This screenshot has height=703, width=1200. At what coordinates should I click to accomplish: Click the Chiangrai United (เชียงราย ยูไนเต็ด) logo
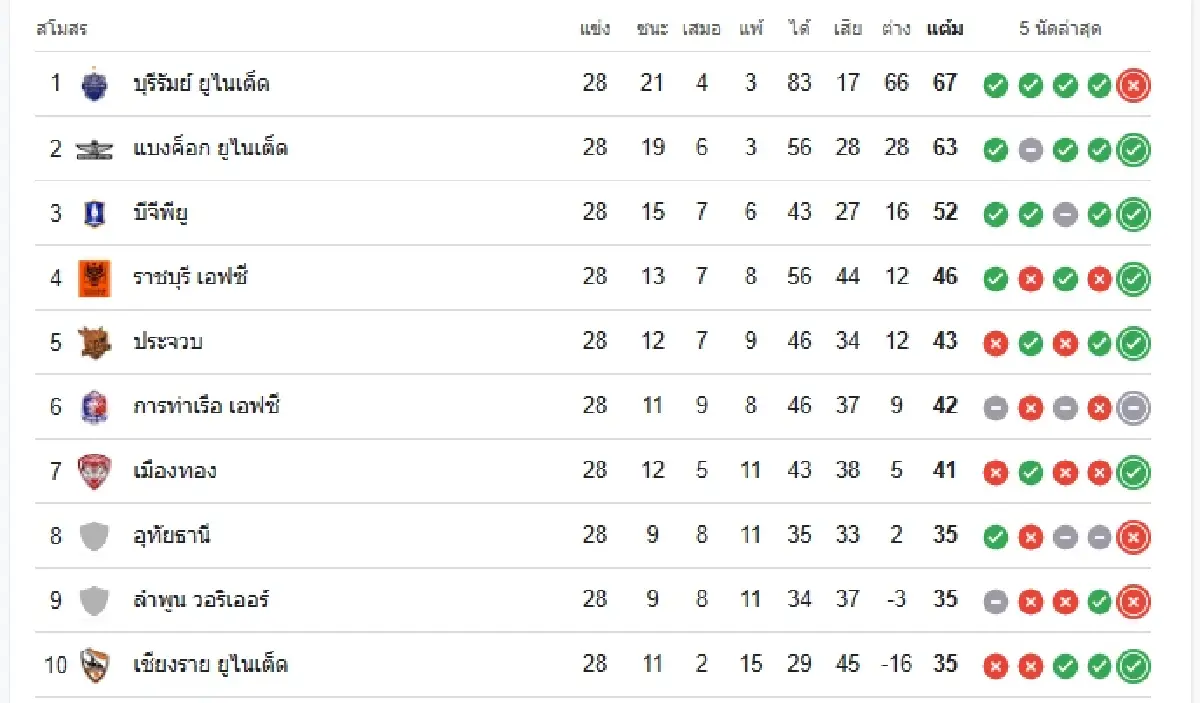point(93,665)
